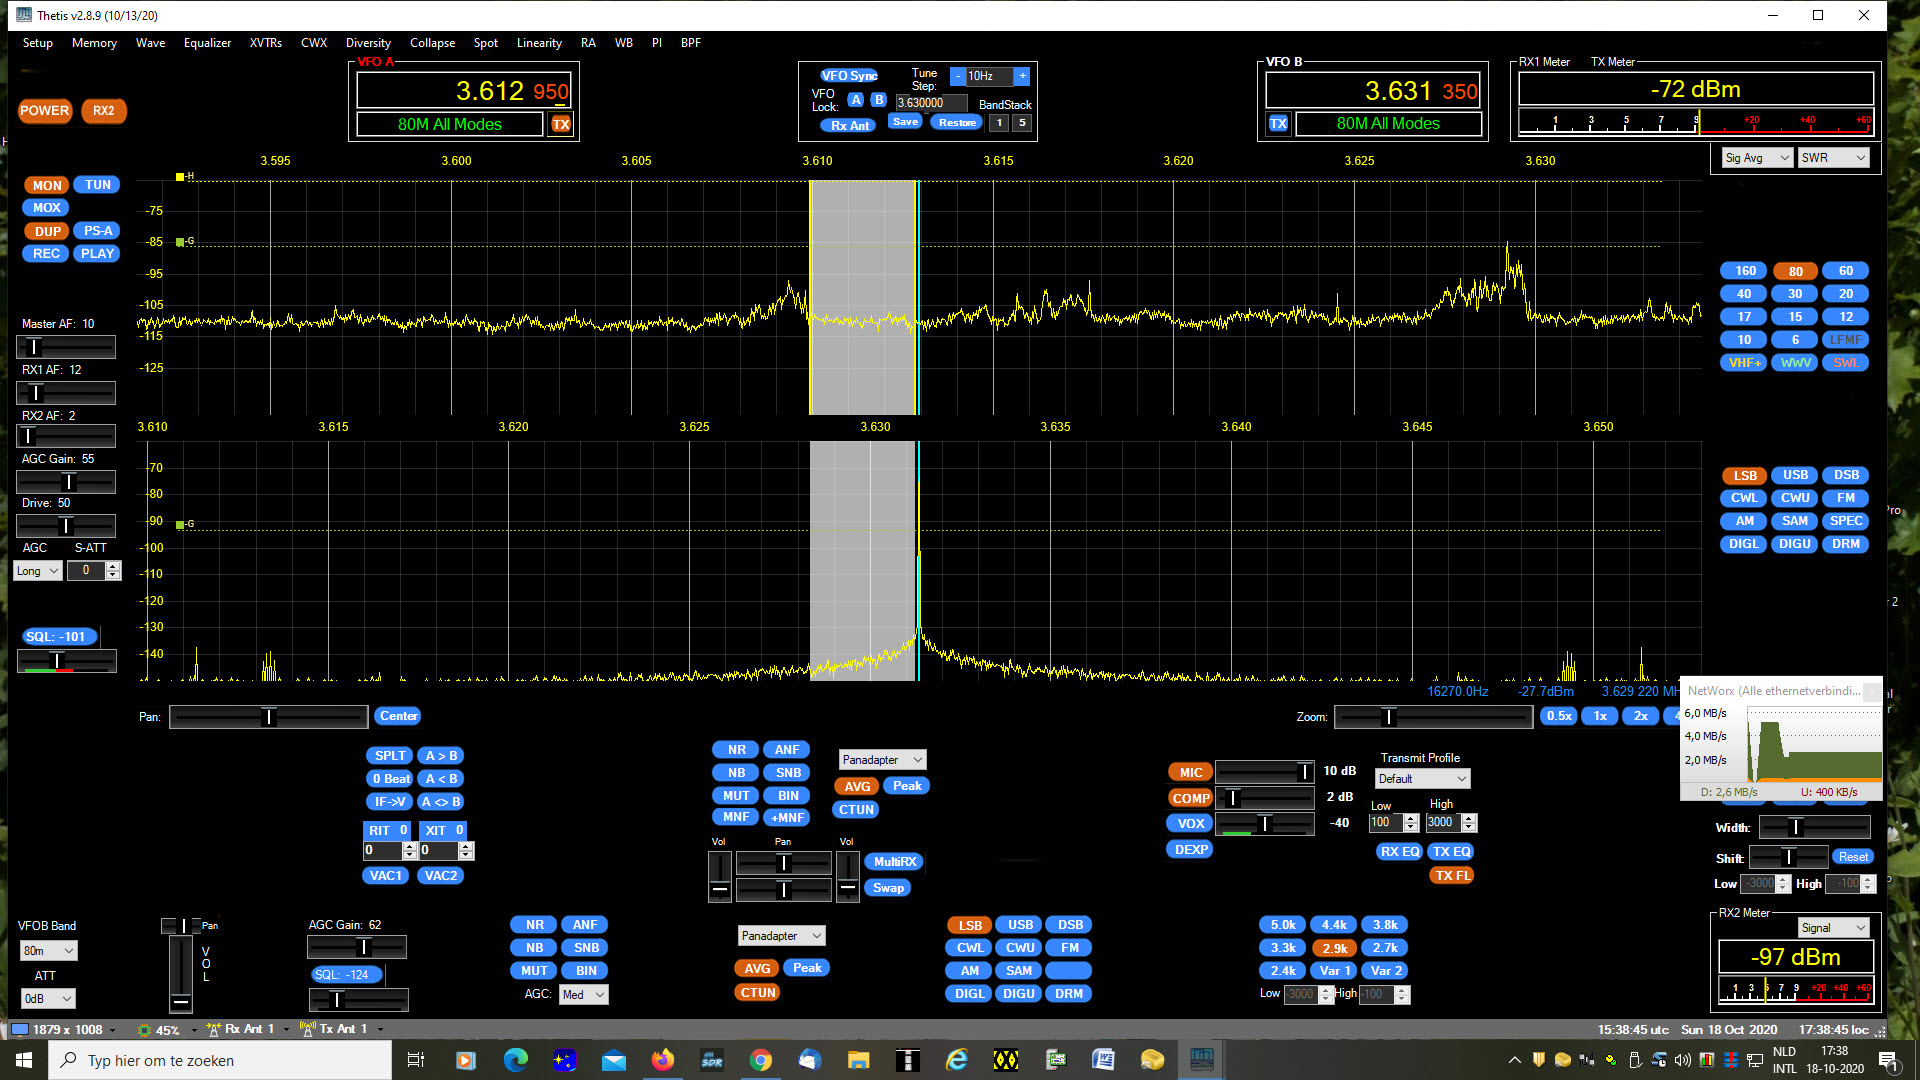Image resolution: width=1920 pixels, height=1080 pixels.
Task: Lock VFO A with the A lock toggle
Action: point(856,100)
